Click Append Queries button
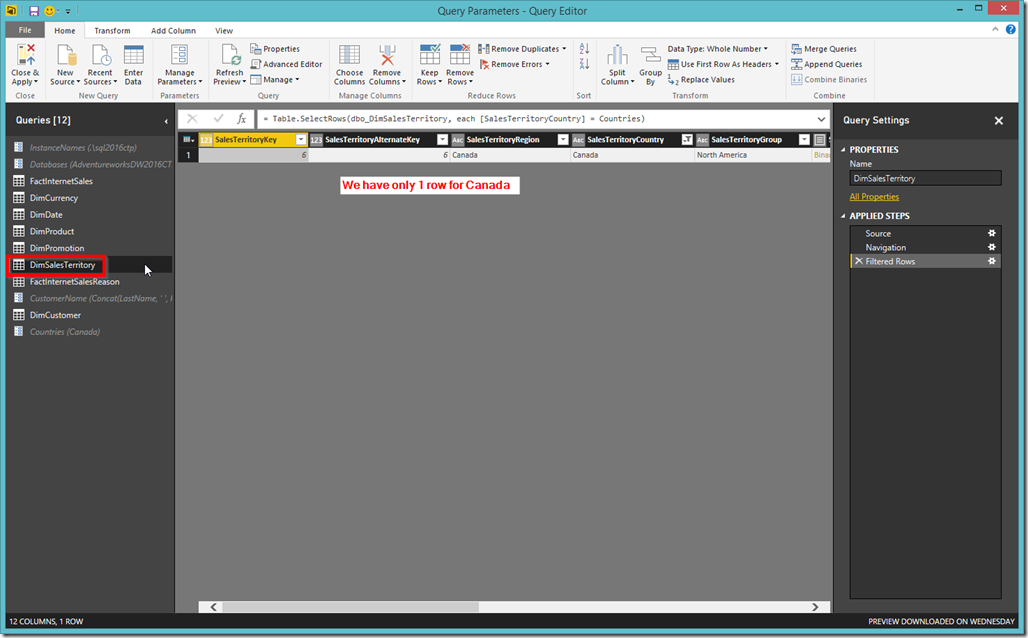 (826, 64)
